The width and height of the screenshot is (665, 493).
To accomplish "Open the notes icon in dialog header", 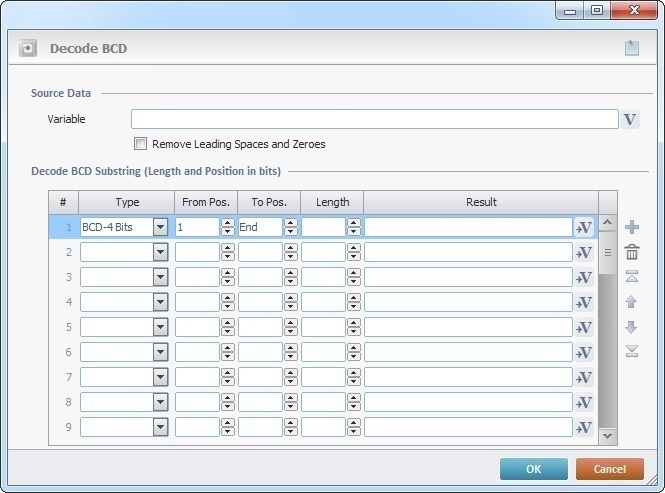I will coord(632,48).
